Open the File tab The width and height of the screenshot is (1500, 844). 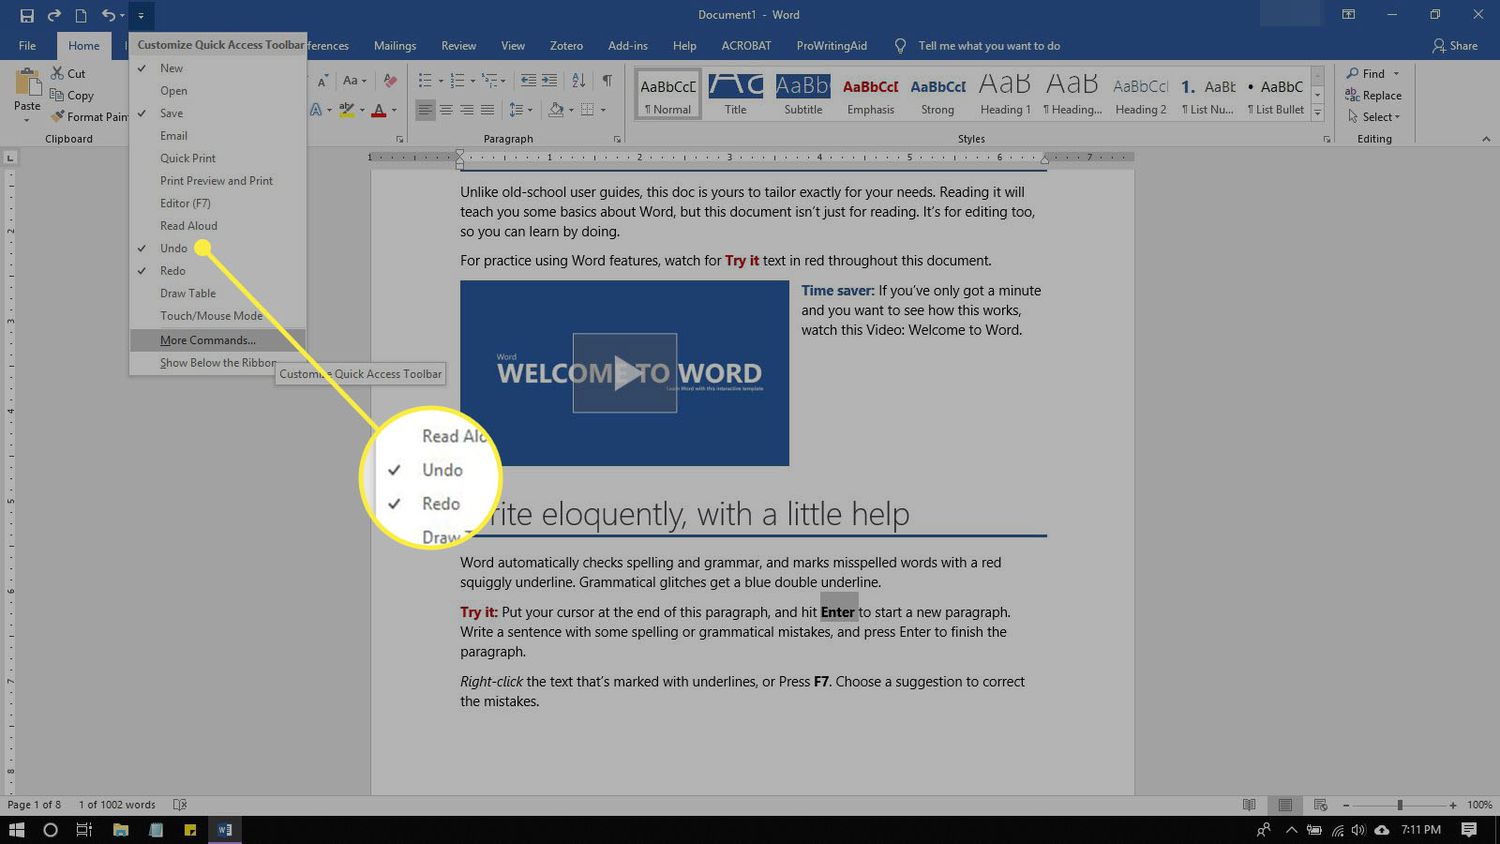[27, 46]
